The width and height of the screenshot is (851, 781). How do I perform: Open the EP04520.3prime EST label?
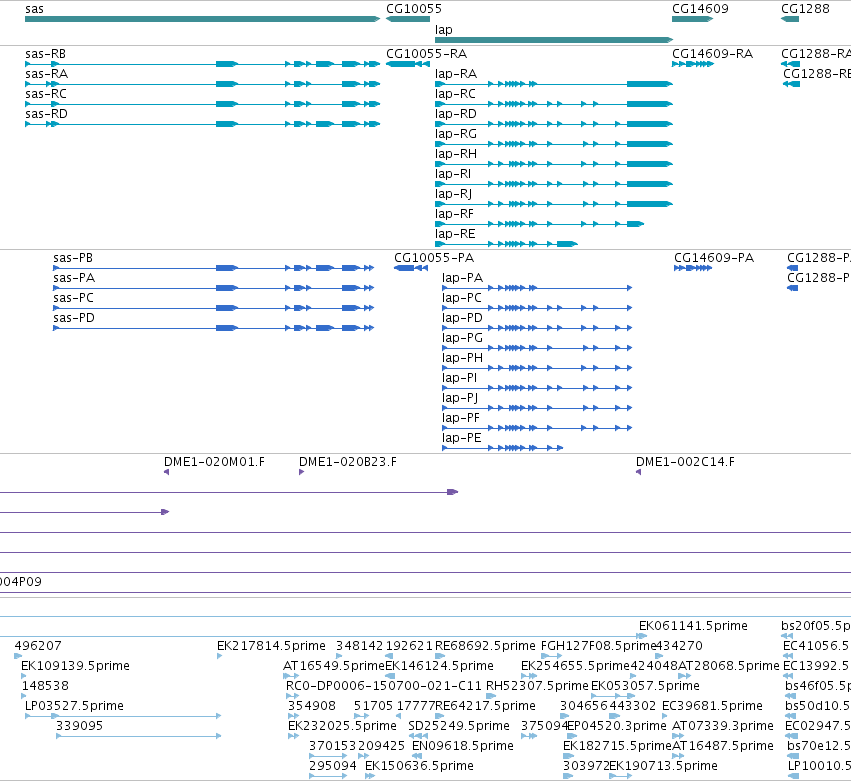[617, 726]
